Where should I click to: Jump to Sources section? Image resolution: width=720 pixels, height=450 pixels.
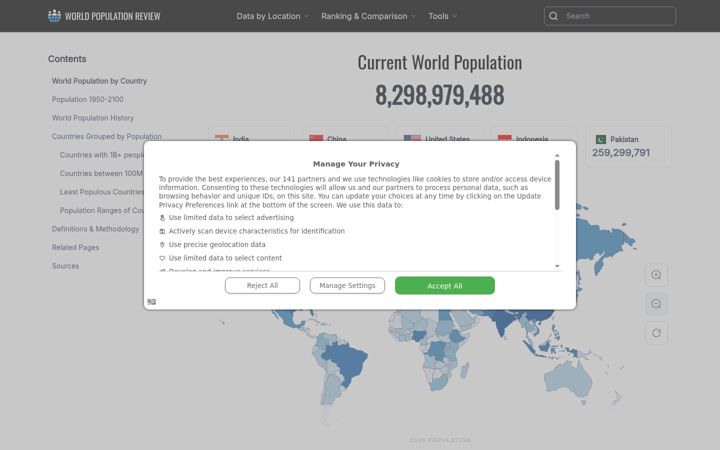(x=65, y=266)
